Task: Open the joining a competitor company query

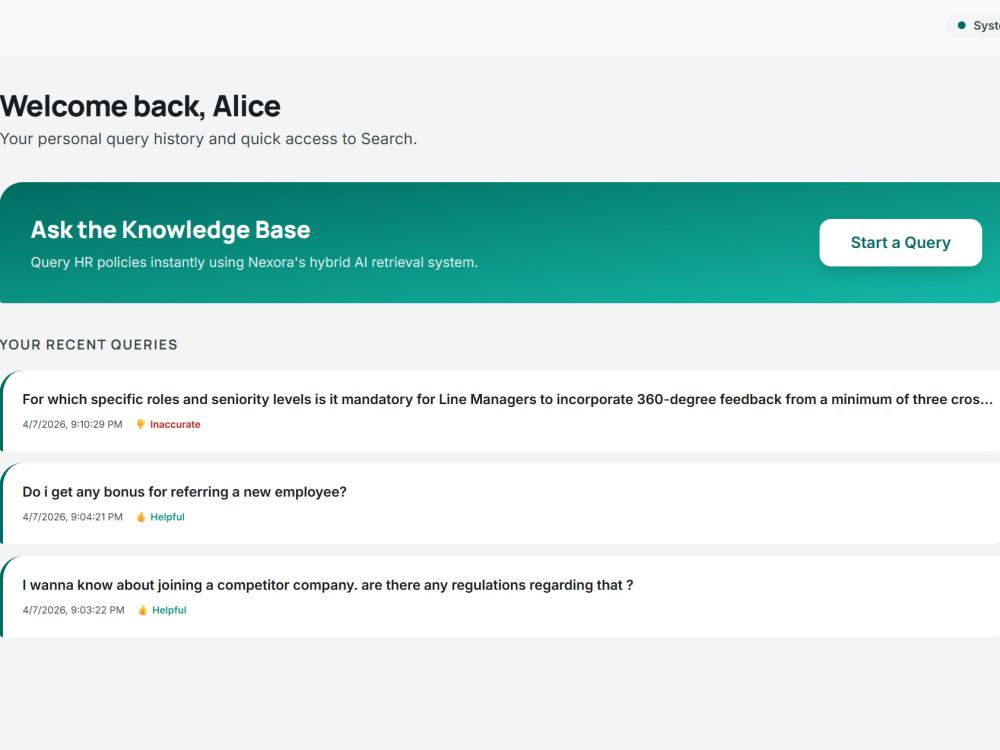Action: (x=501, y=596)
